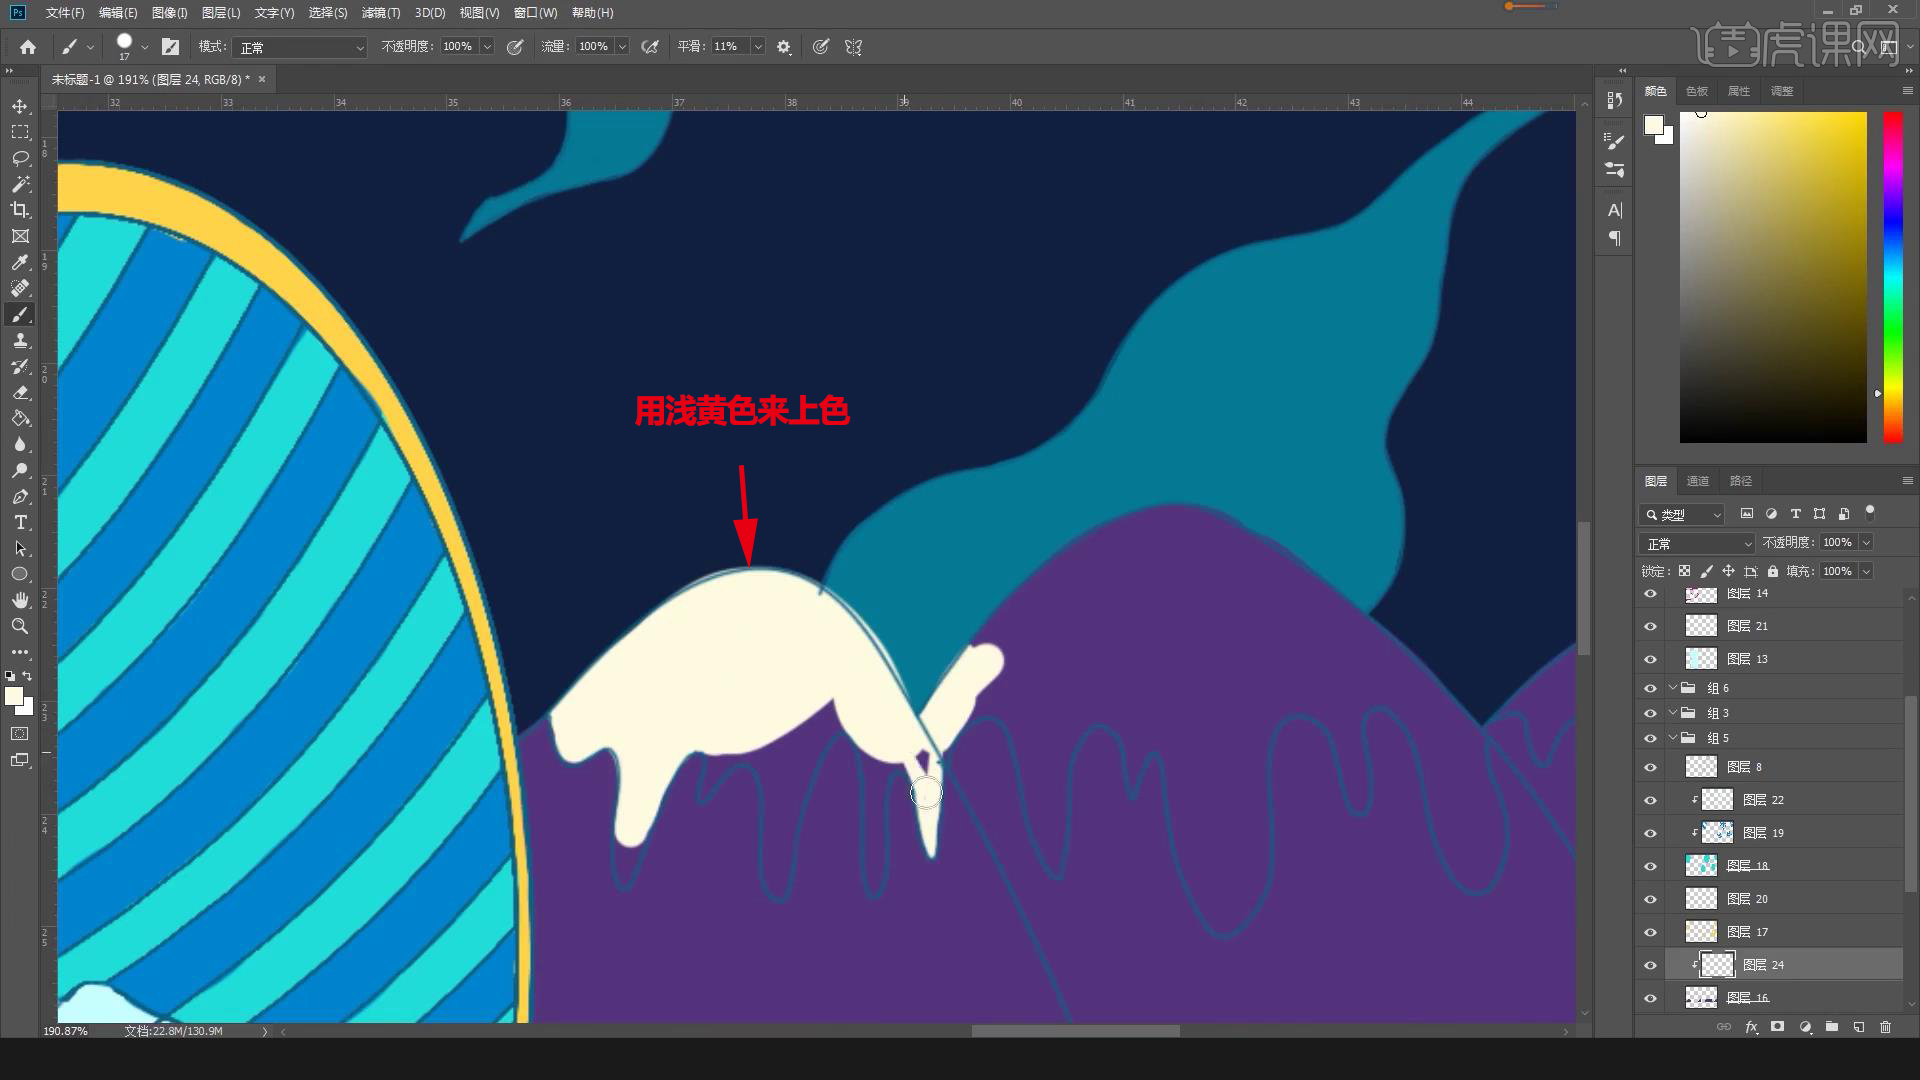
Task: Select the Paint Bucket tool
Action: click(x=20, y=419)
